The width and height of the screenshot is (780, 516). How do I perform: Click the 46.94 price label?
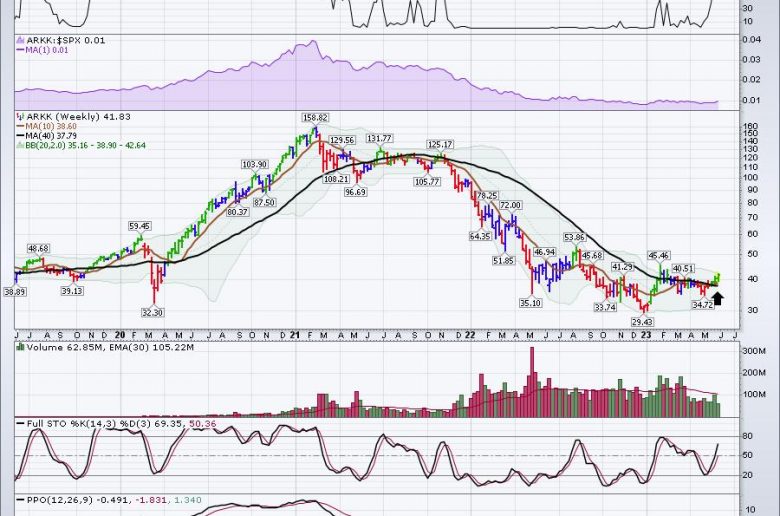point(544,252)
